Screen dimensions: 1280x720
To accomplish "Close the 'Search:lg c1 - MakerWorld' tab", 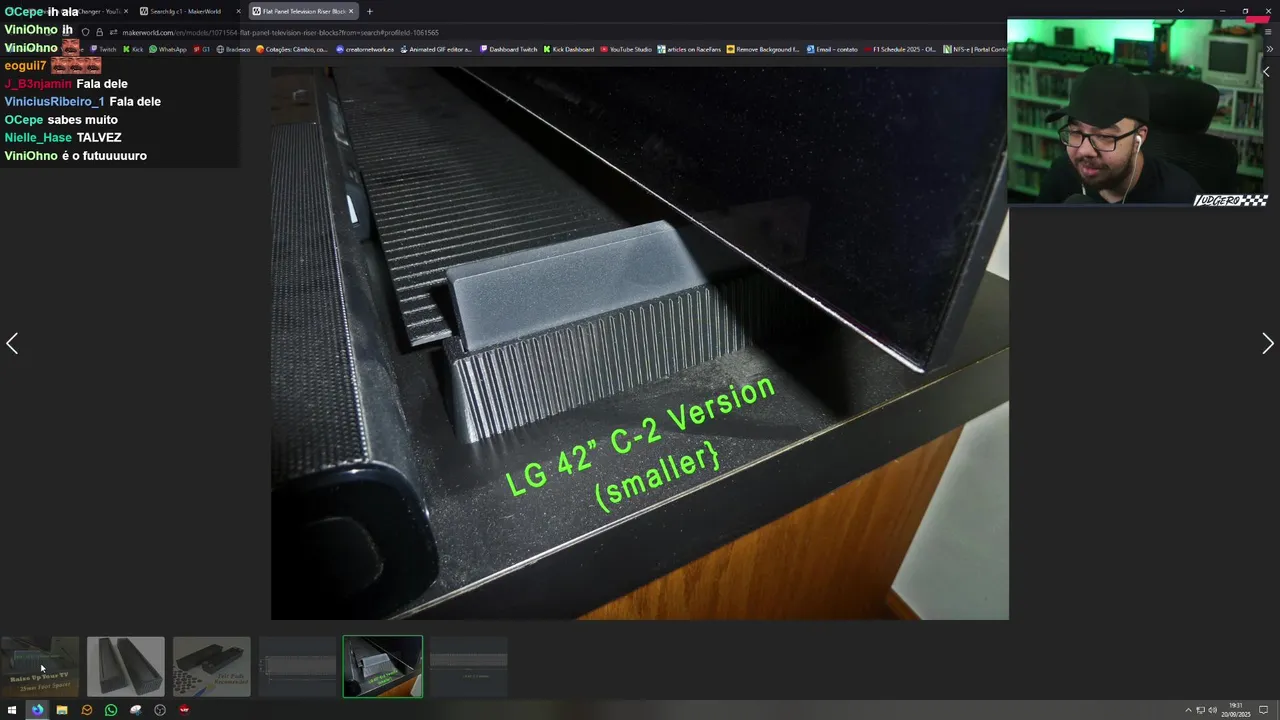I will pyautogui.click(x=238, y=11).
